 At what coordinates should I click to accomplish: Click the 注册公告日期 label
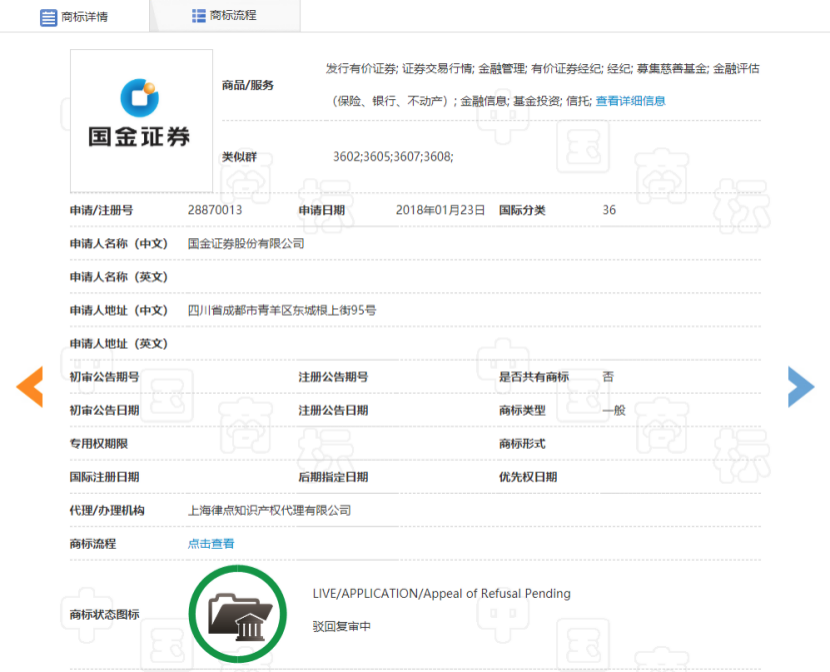pos(333,410)
